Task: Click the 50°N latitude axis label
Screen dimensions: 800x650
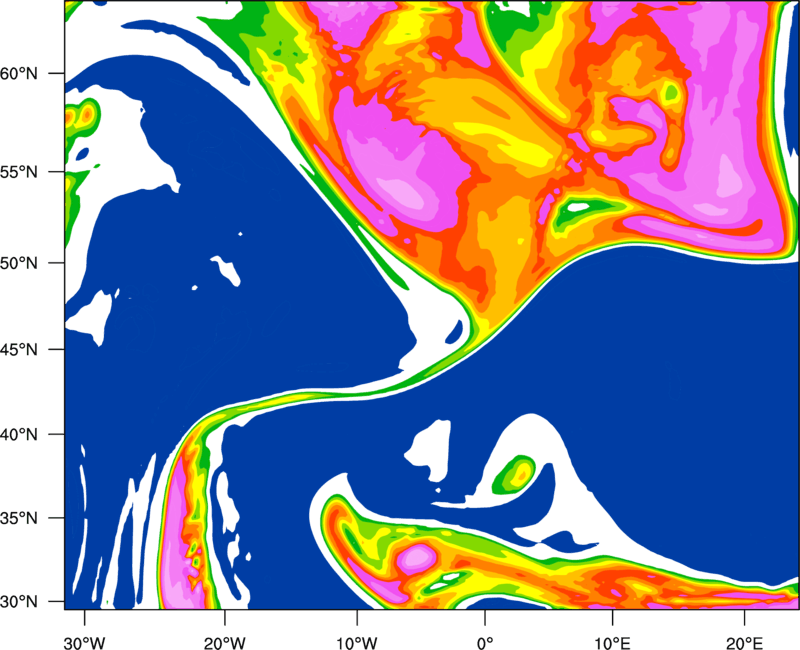Action: click(x=19, y=264)
